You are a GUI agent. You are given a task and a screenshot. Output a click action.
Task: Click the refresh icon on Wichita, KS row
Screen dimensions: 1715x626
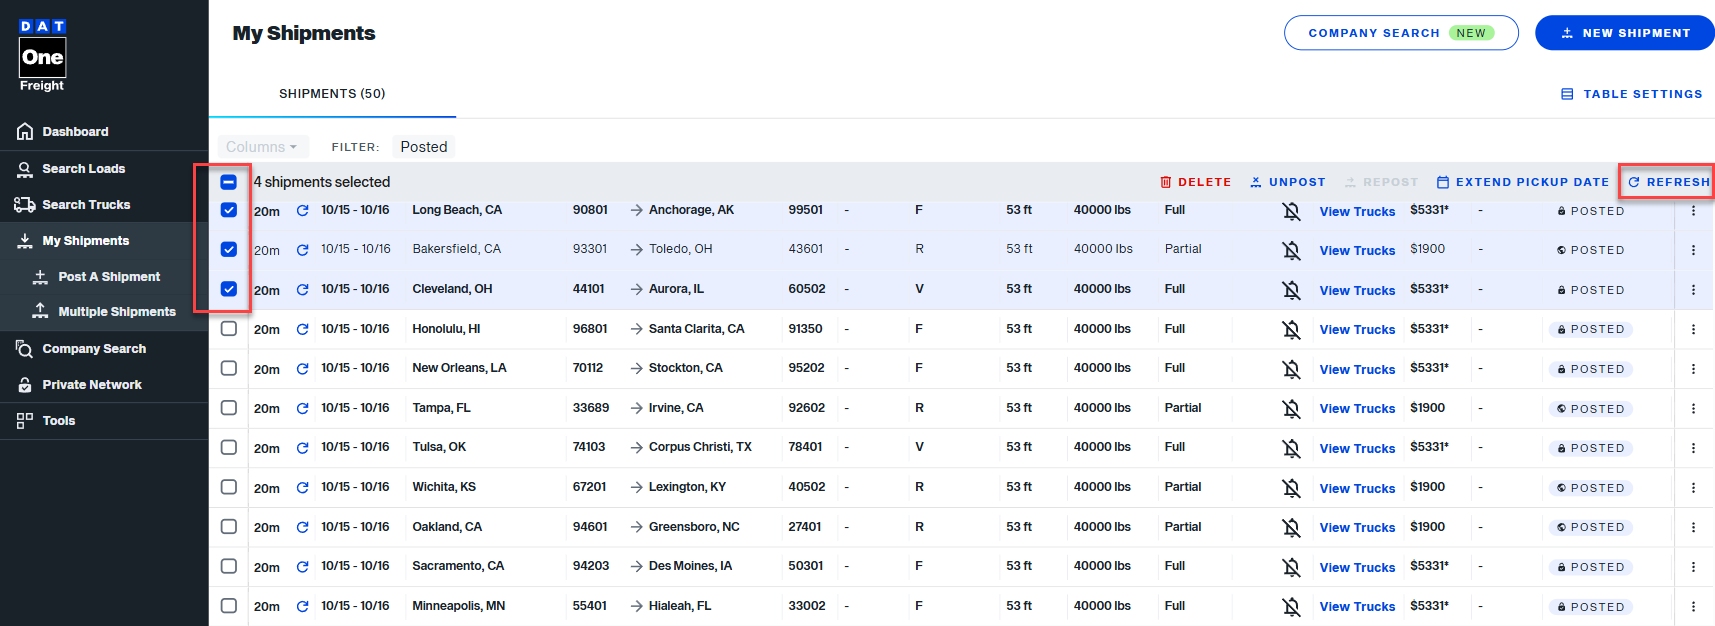point(302,488)
